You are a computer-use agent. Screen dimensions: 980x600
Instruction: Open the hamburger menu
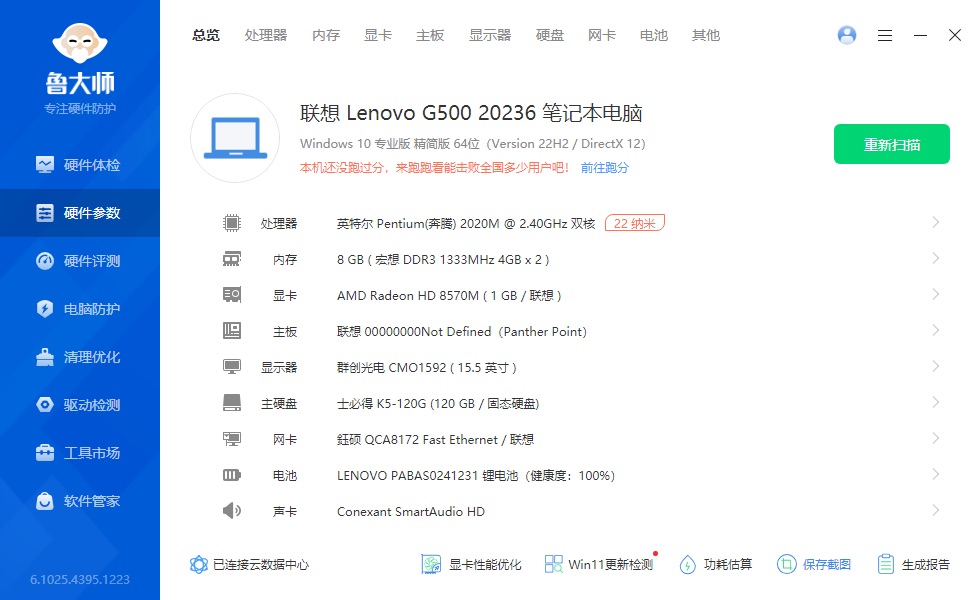tap(884, 35)
